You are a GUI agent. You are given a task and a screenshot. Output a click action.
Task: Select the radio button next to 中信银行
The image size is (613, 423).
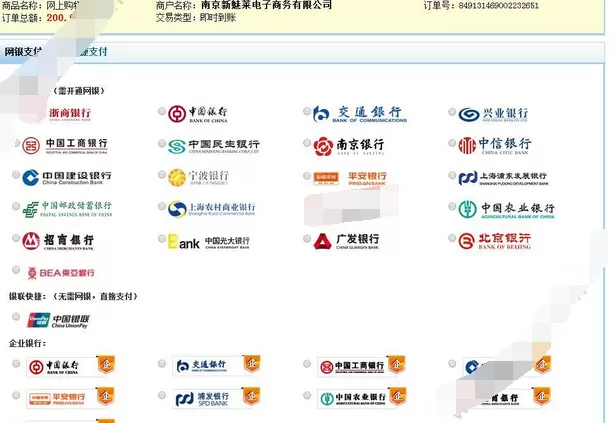[452, 143]
